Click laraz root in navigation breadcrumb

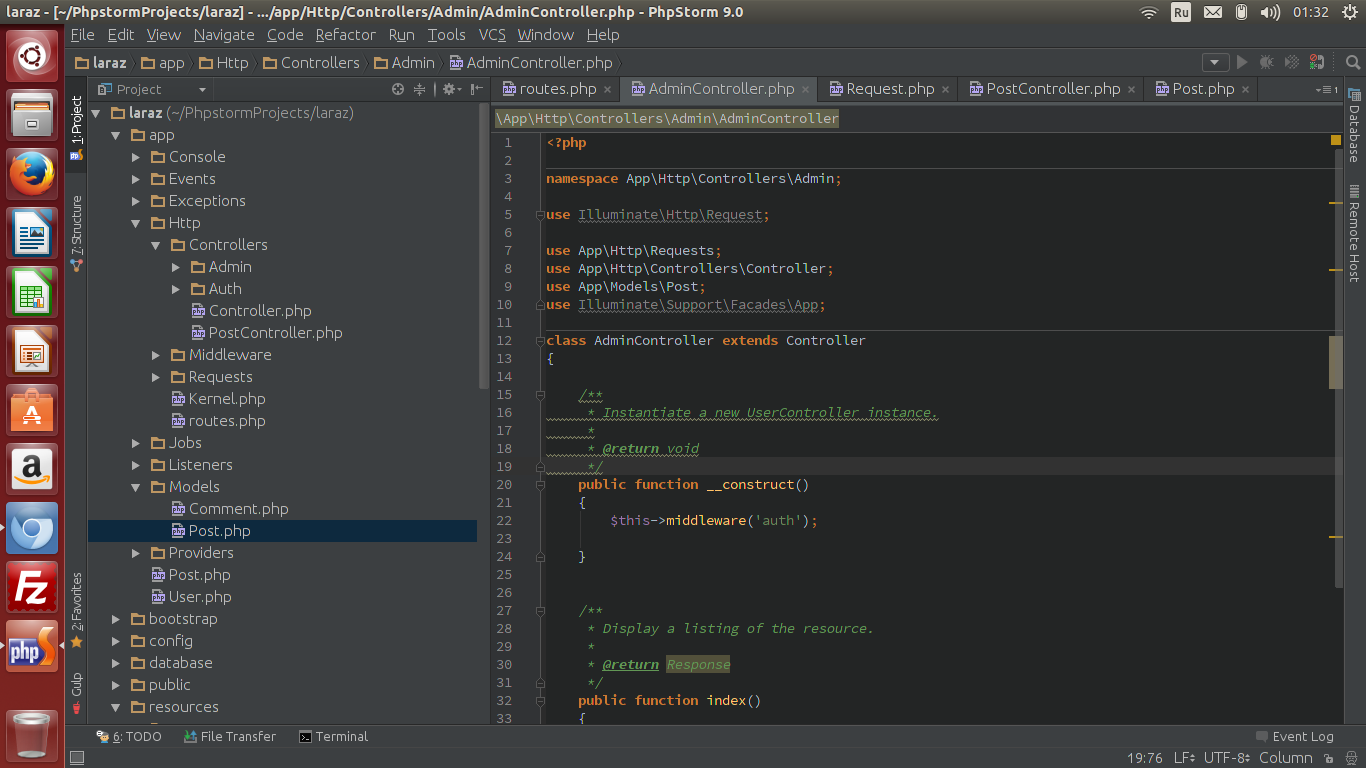101,62
